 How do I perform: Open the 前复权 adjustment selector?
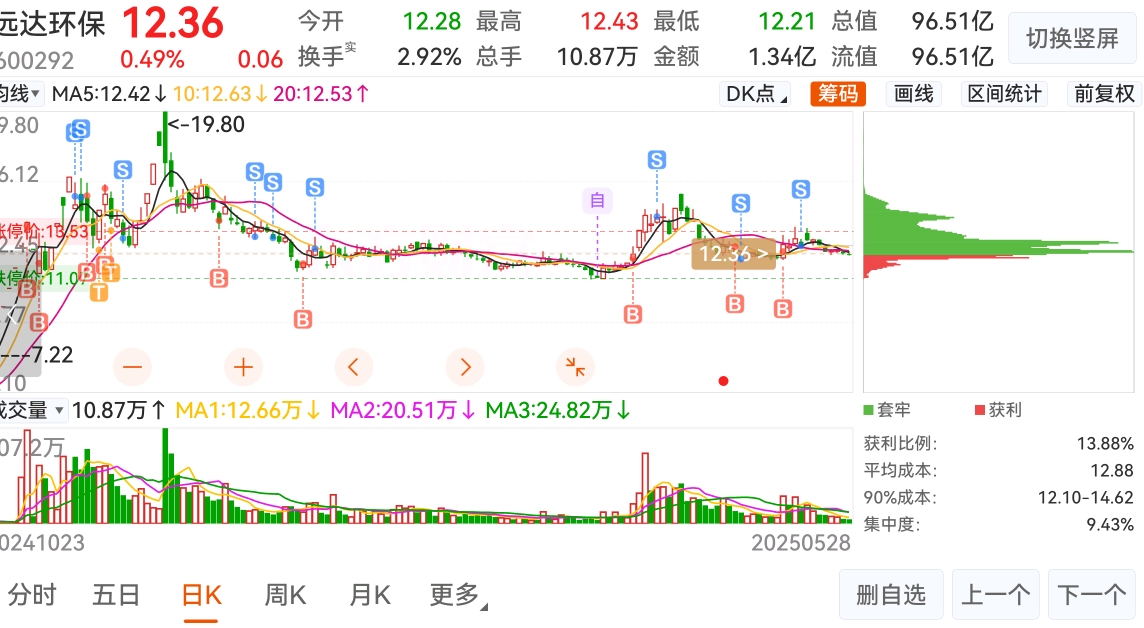[1104, 94]
